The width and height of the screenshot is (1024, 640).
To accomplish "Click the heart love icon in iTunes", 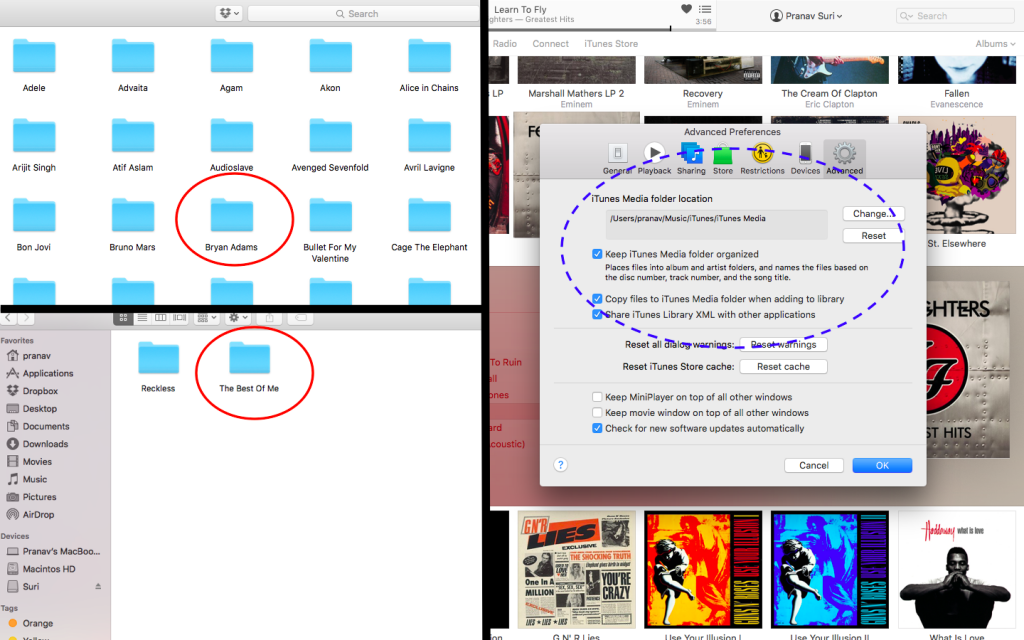I will [x=686, y=9].
